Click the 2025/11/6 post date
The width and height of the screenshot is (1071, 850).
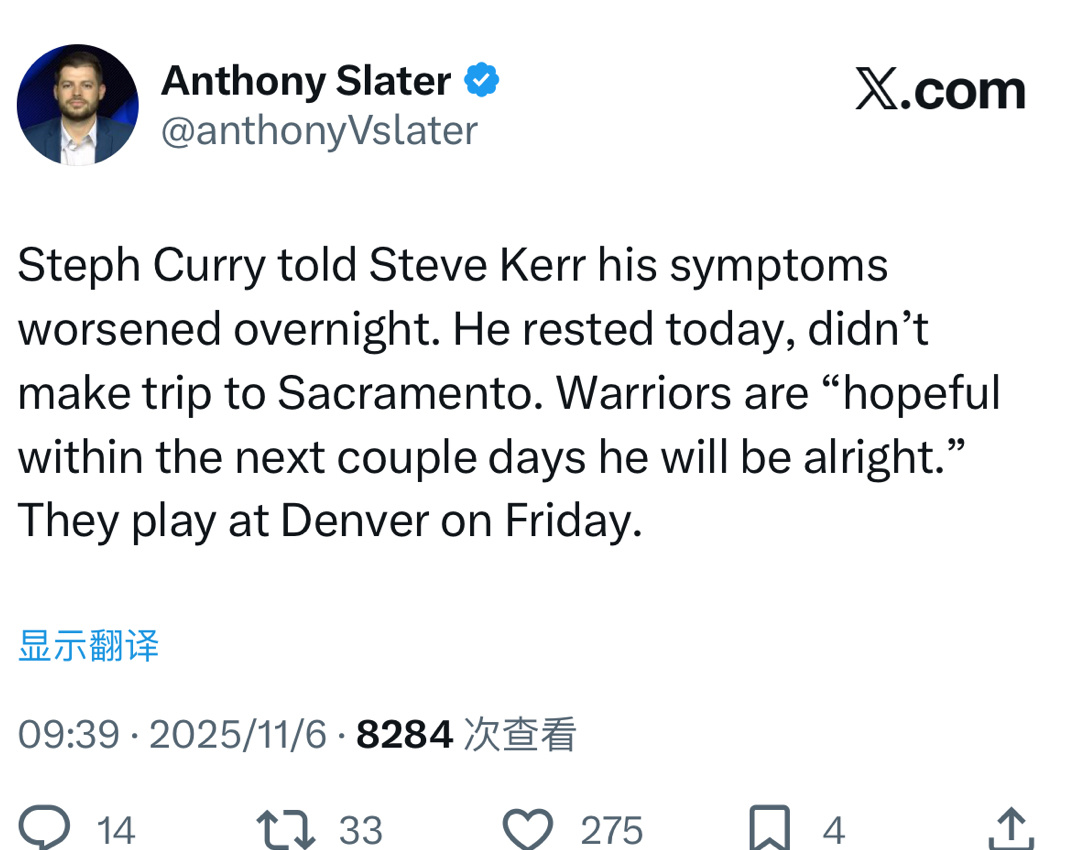point(238,735)
